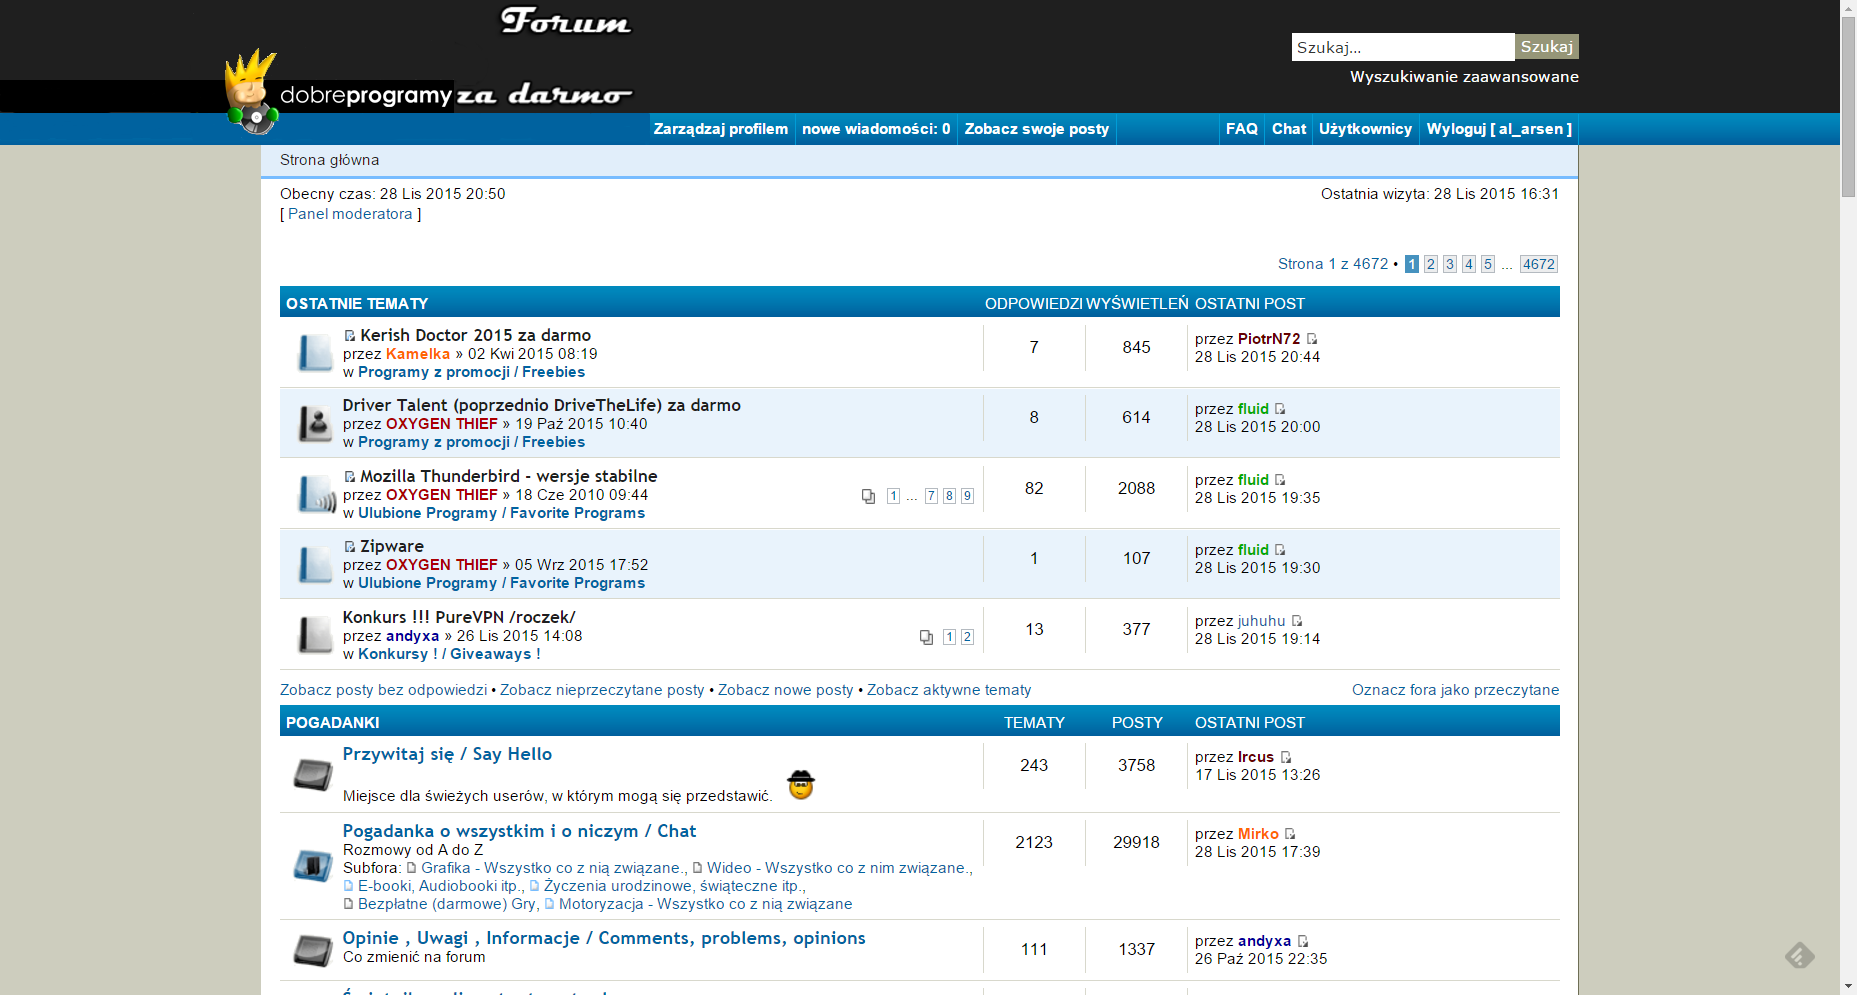Open Zarządzaj profilem in the navigation bar
This screenshot has width=1857, height=995.
coord(720,129)
